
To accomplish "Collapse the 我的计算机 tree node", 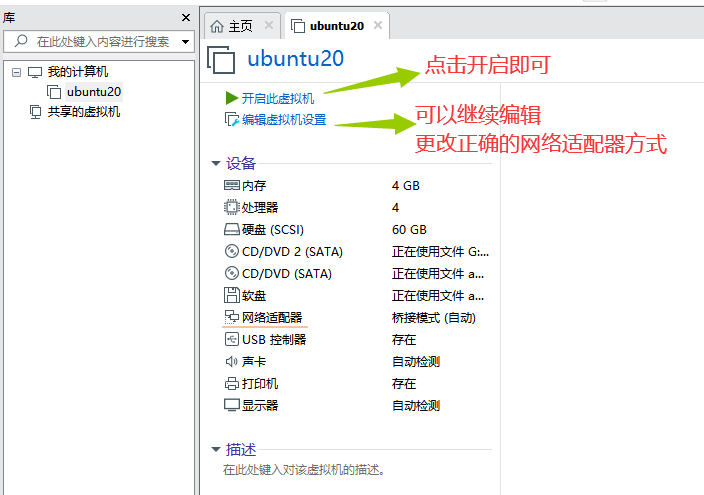I will (x=16, y=72).
